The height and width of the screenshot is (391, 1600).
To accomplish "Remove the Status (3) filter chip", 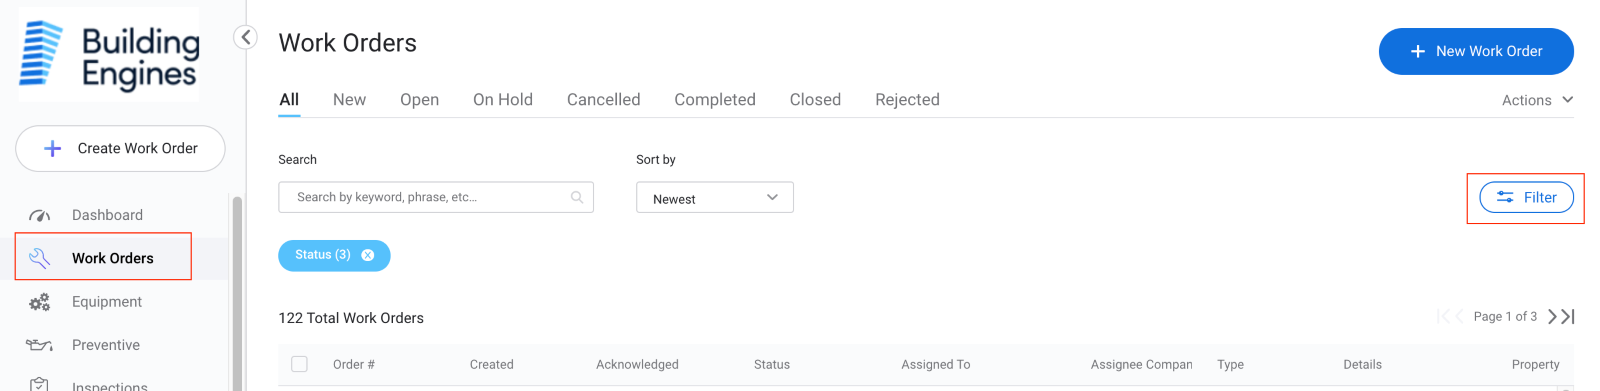I will click(368, 255).
